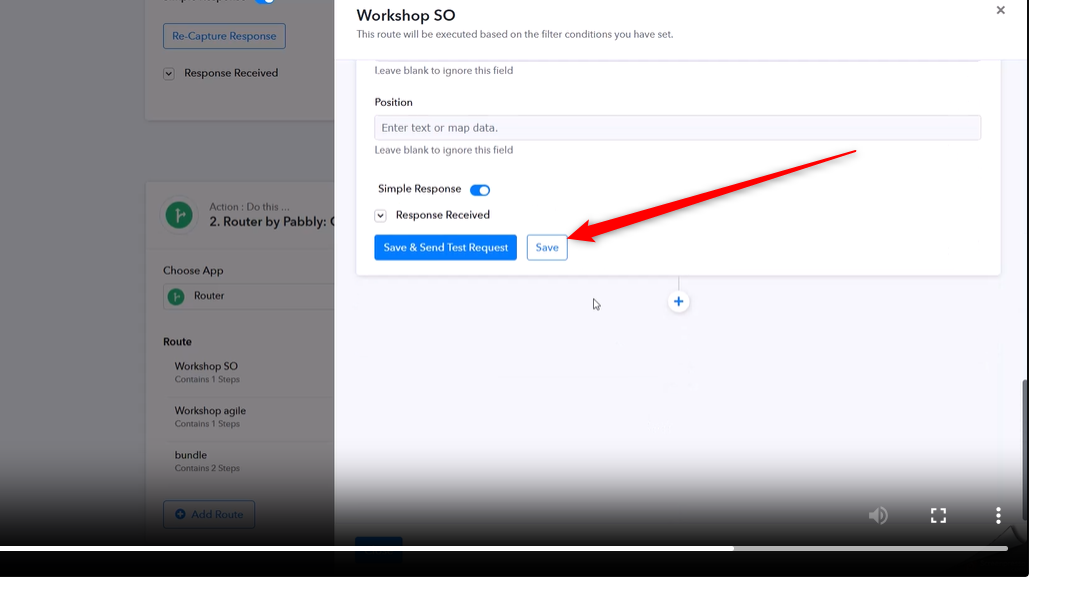Click the Add Route button
The height and width of the screenshot is (594, 1087).
209,514
